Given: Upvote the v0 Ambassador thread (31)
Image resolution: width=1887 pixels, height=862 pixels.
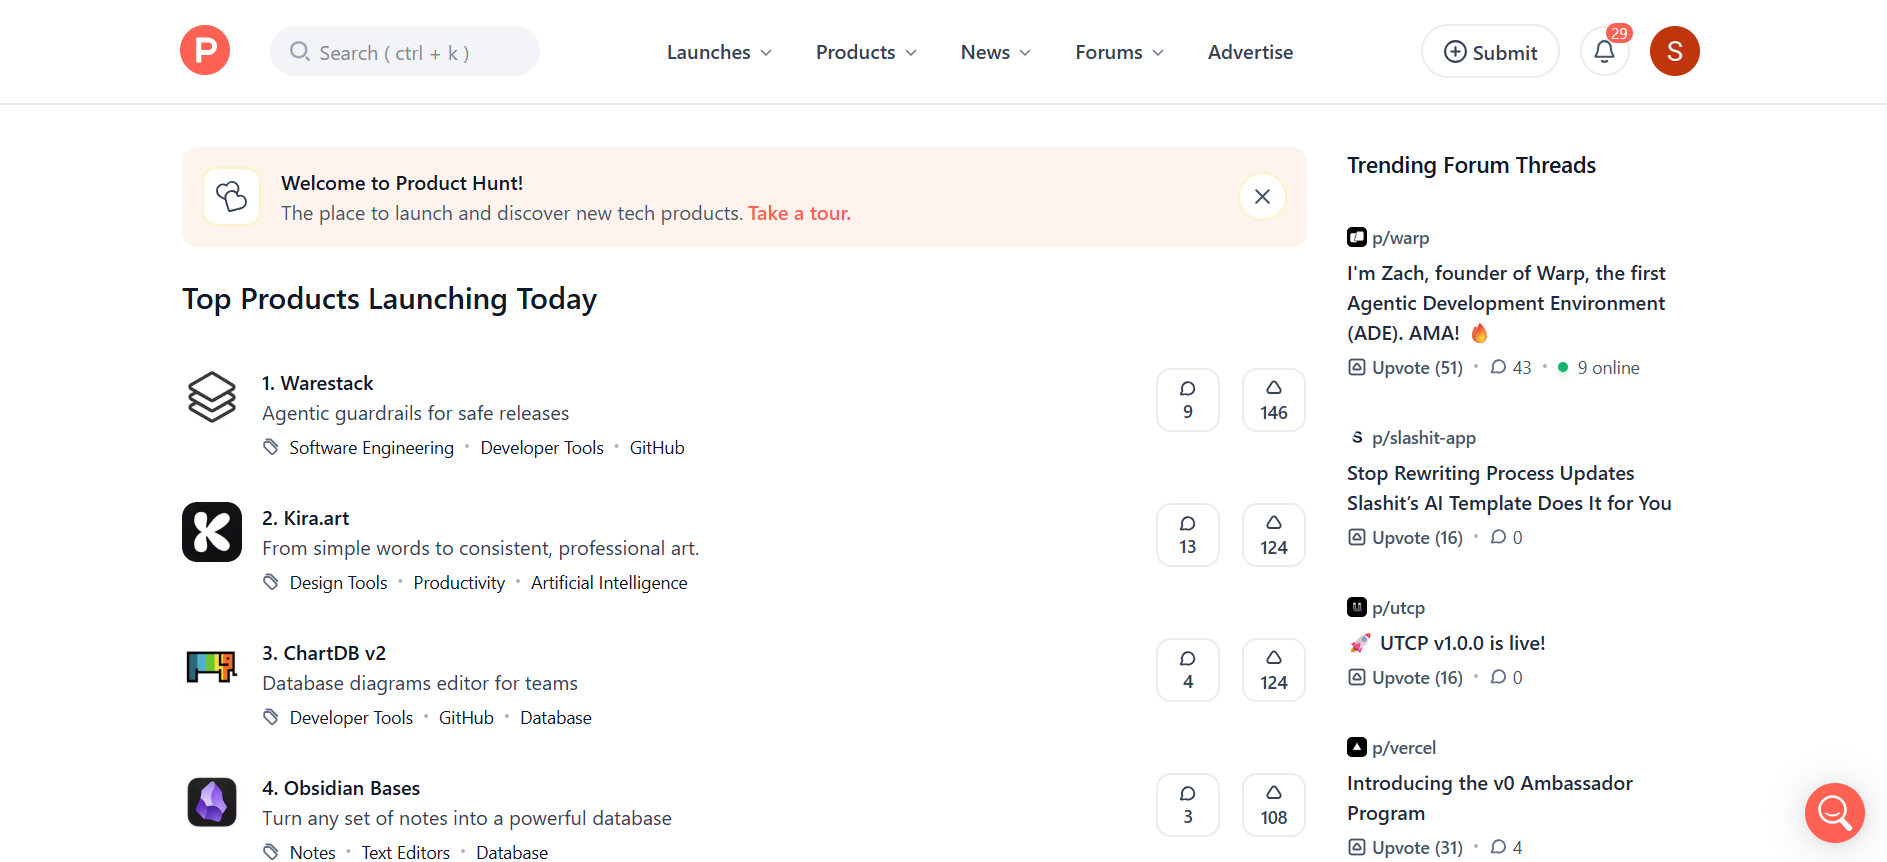Looking at the screenshot, I should click(1405, 848).
